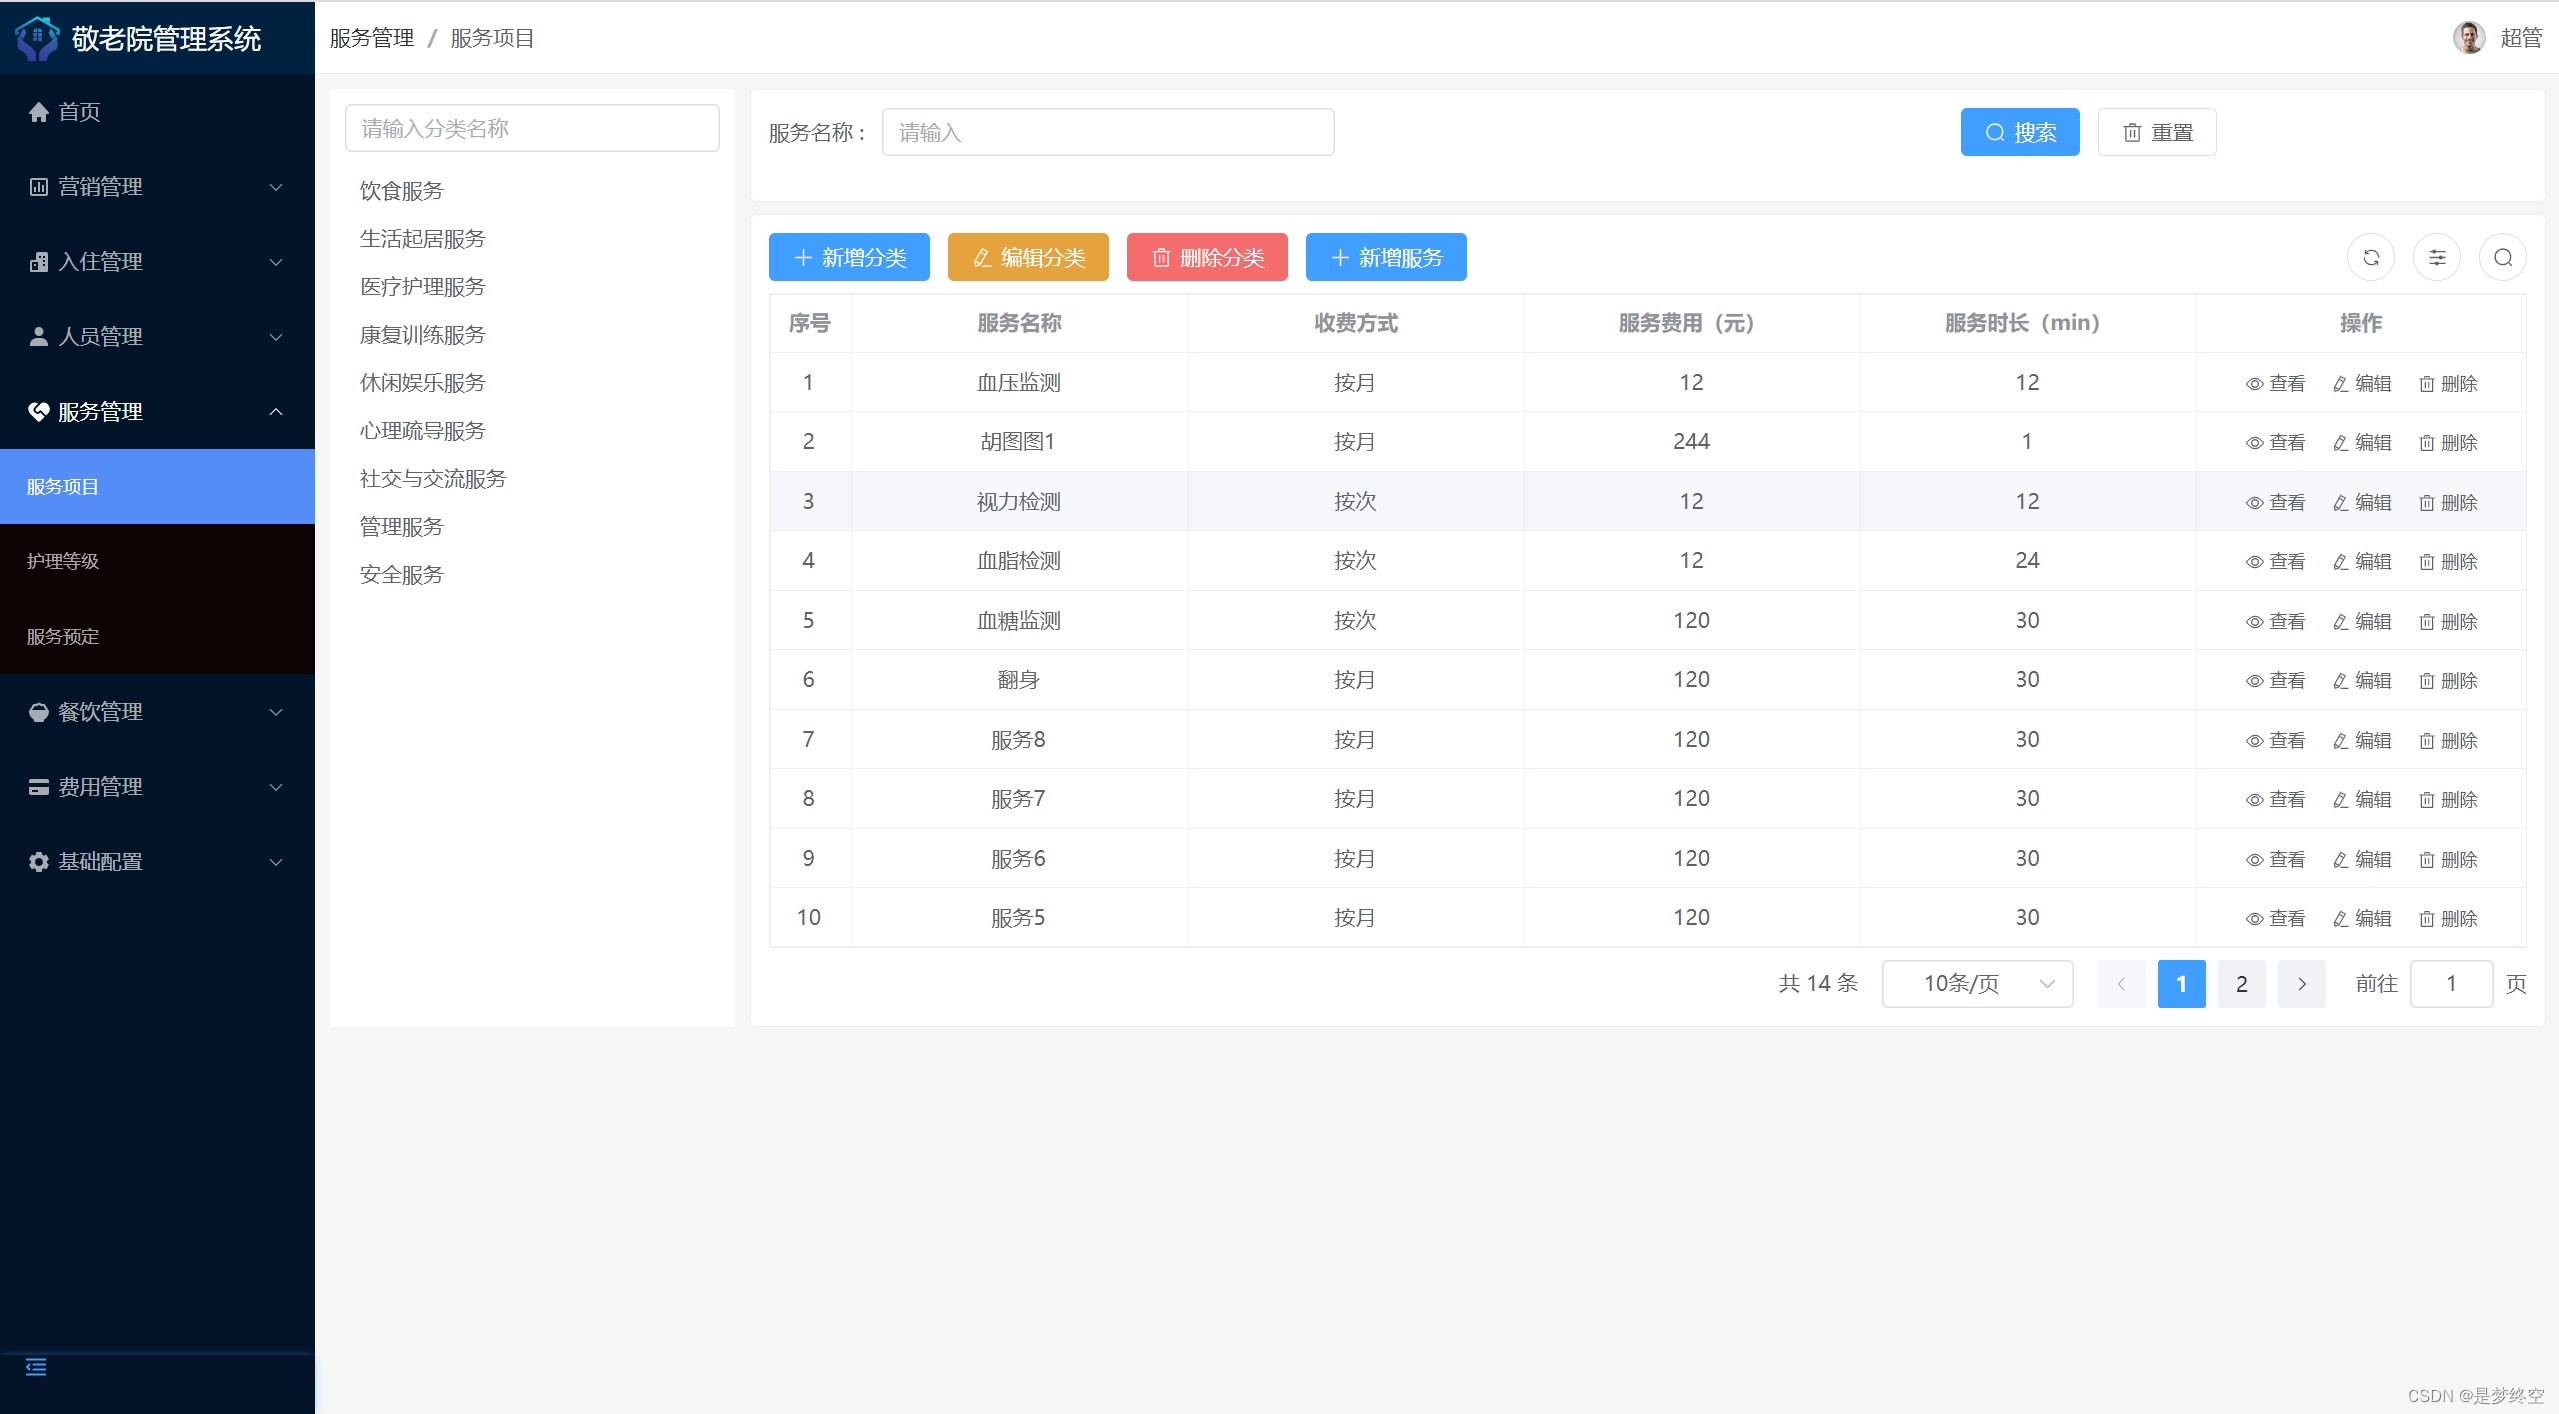2559x1414 pixels.
Task: Edit the 胡图图1 service
Action: coord(2361,443)
